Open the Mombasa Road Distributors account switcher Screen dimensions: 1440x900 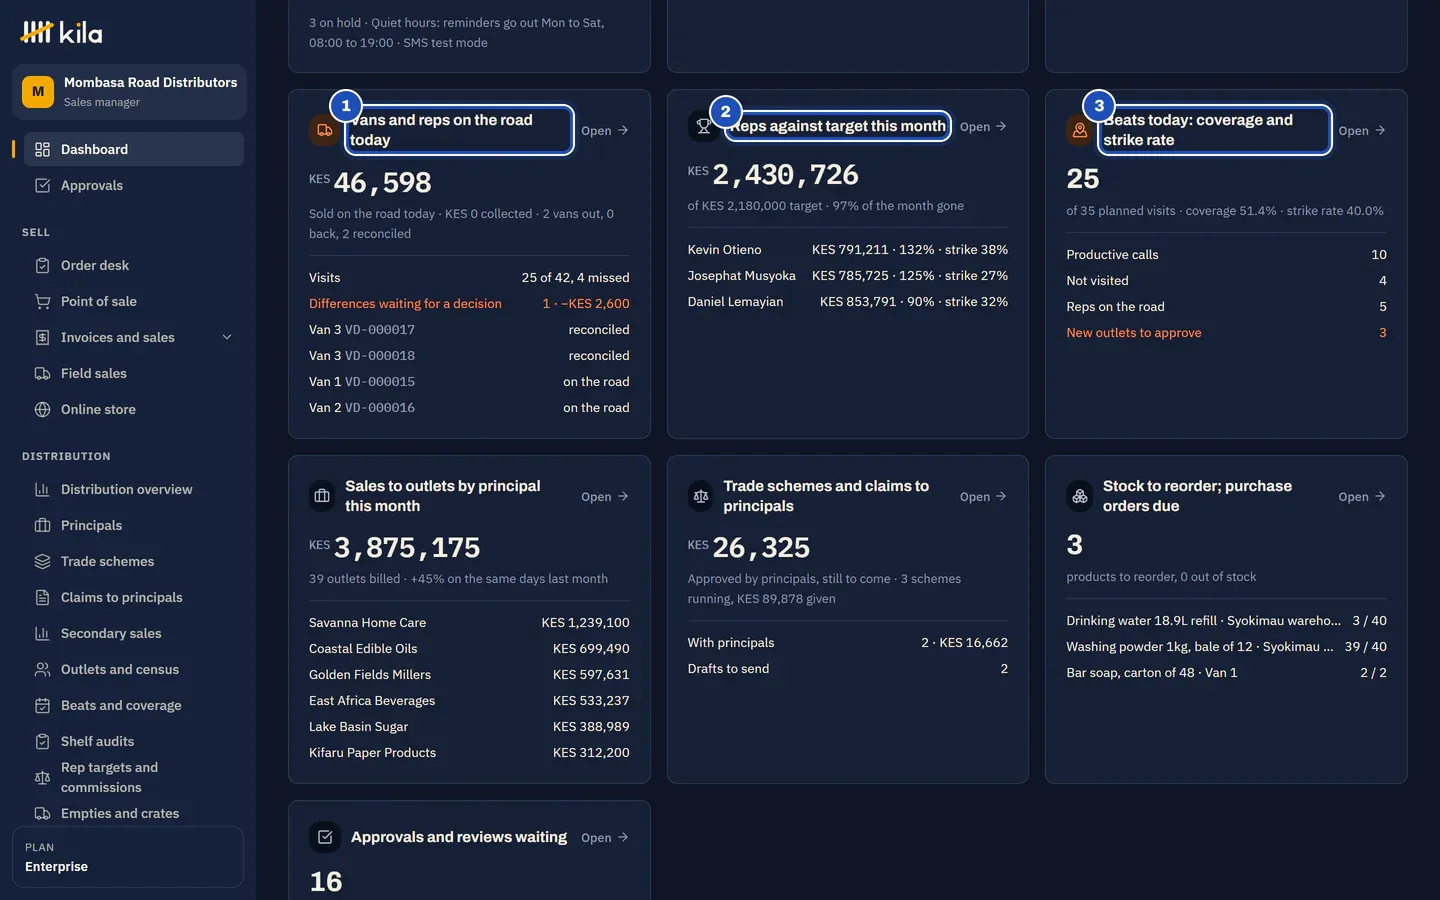click(129, 92)
